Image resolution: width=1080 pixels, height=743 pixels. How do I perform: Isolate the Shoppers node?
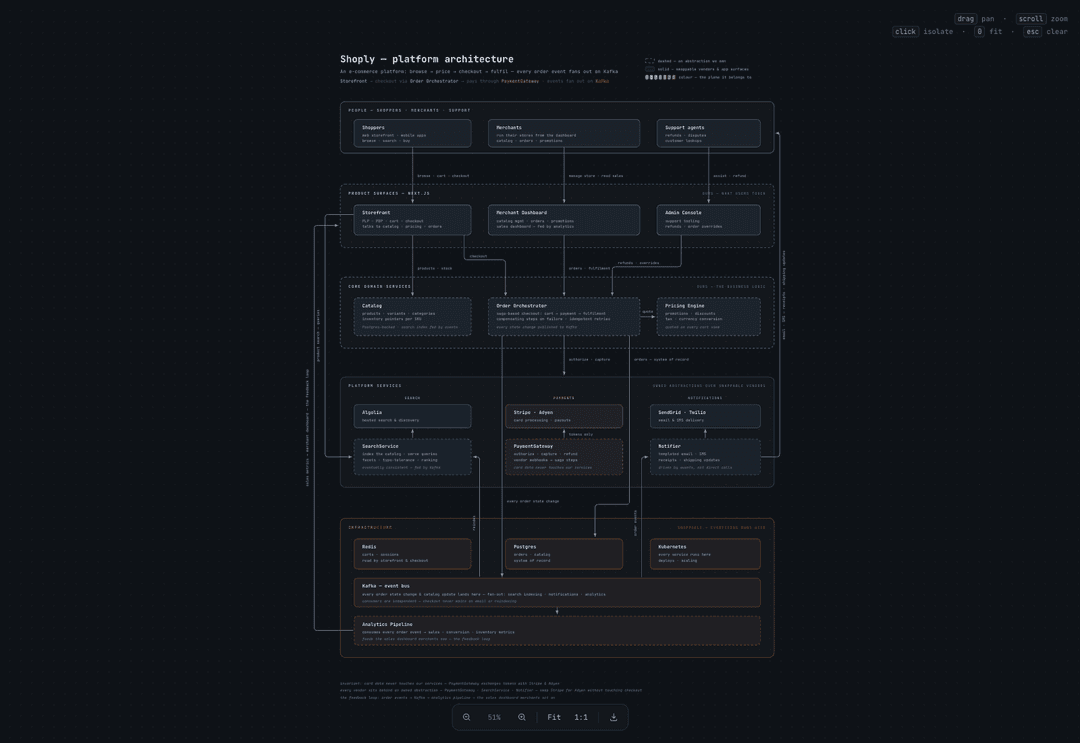(413, 134)
